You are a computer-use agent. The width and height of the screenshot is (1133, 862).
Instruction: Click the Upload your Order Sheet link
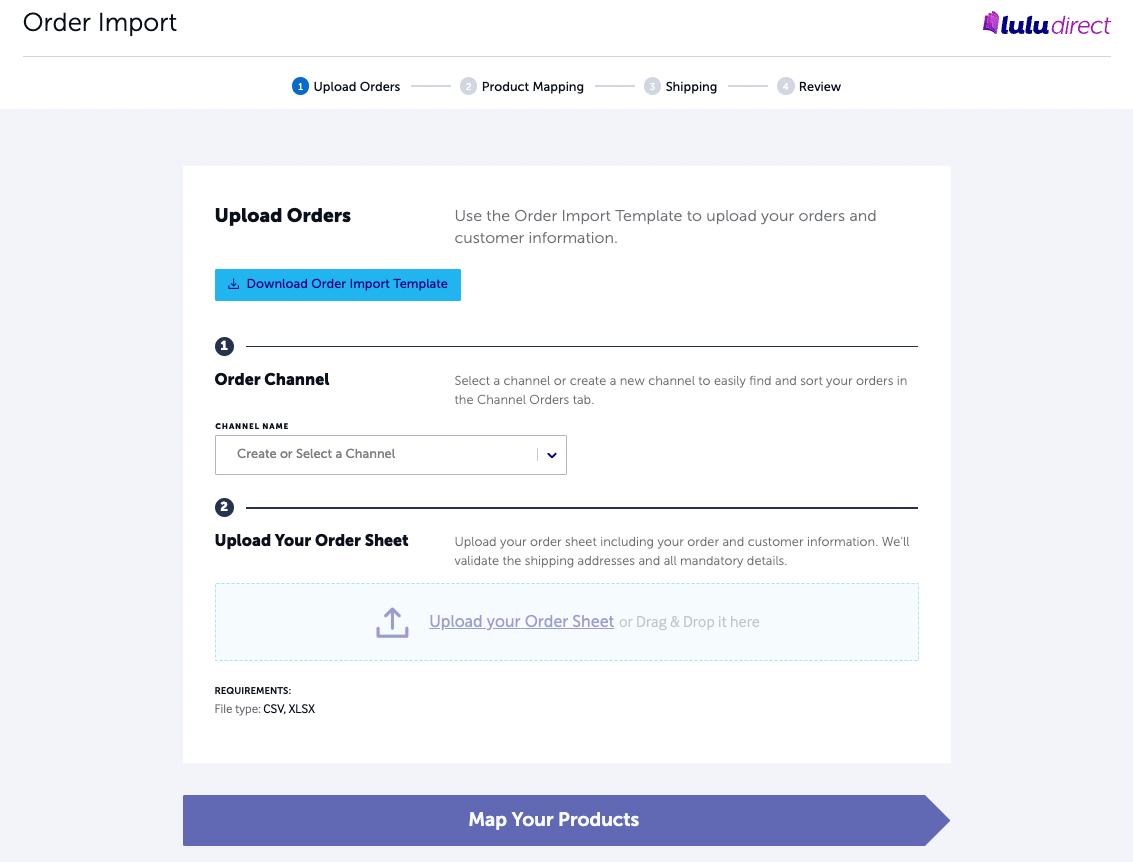click(521, 621)
